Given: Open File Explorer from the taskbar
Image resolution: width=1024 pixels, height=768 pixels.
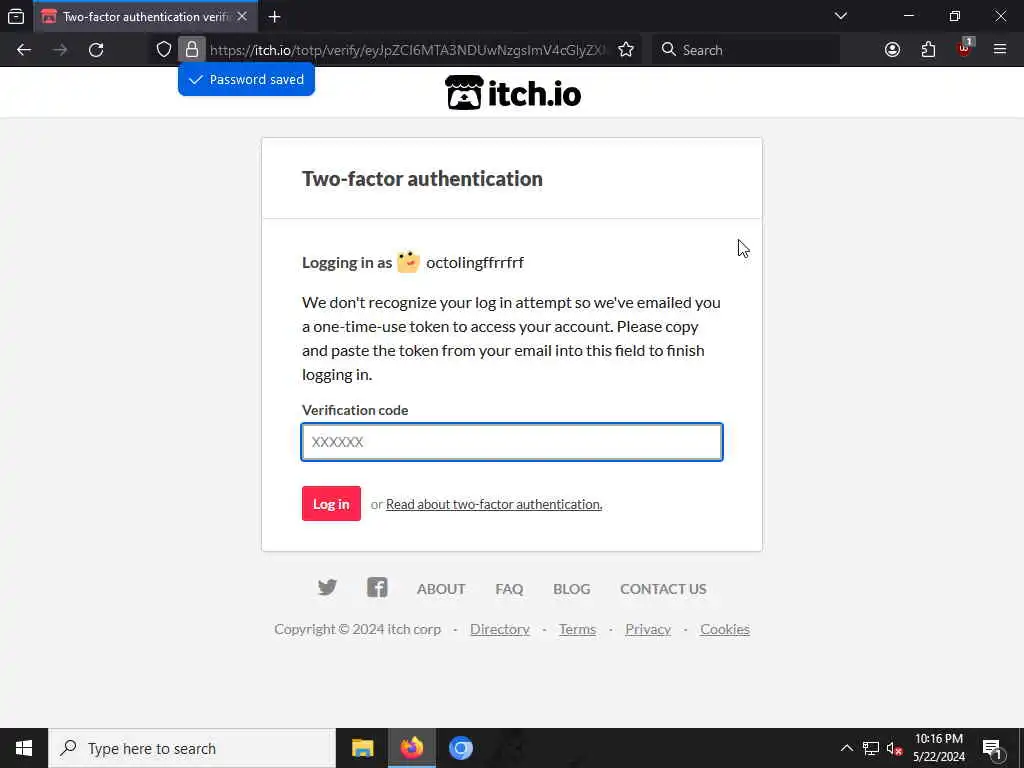Looking at the screenshot, I should [362, 748].
